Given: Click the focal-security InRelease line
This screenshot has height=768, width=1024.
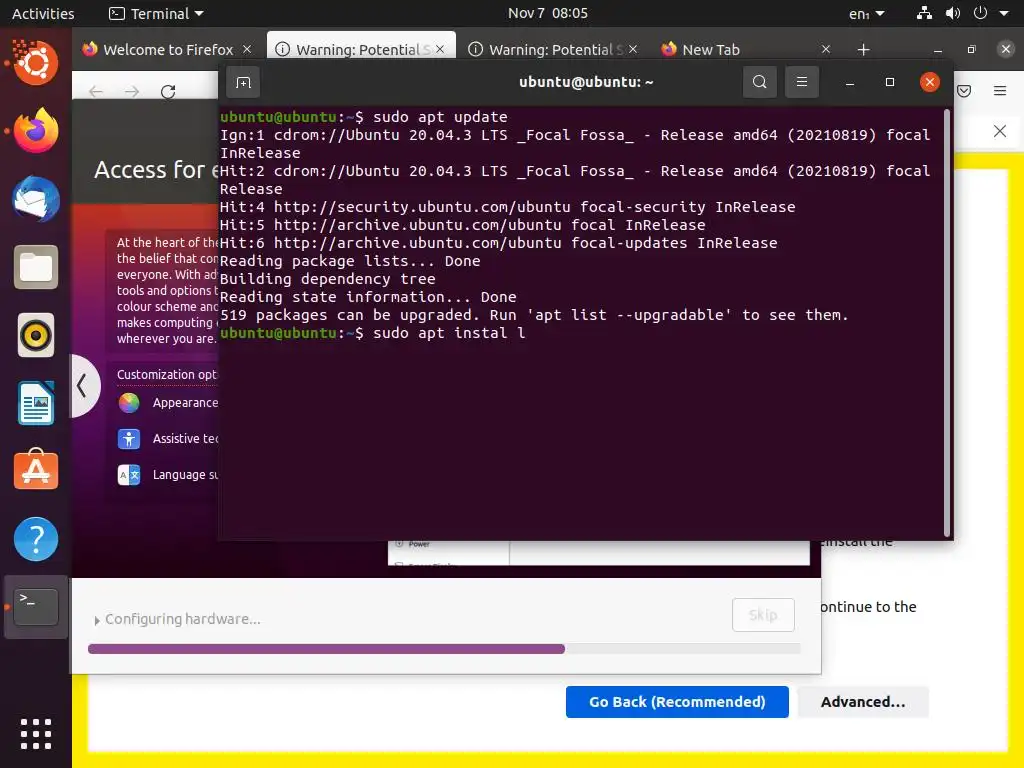Looking at the screenshot, I should click(507, 207).
